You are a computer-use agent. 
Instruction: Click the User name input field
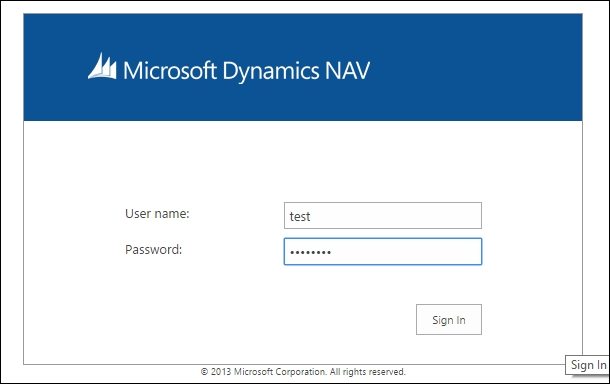383,216
